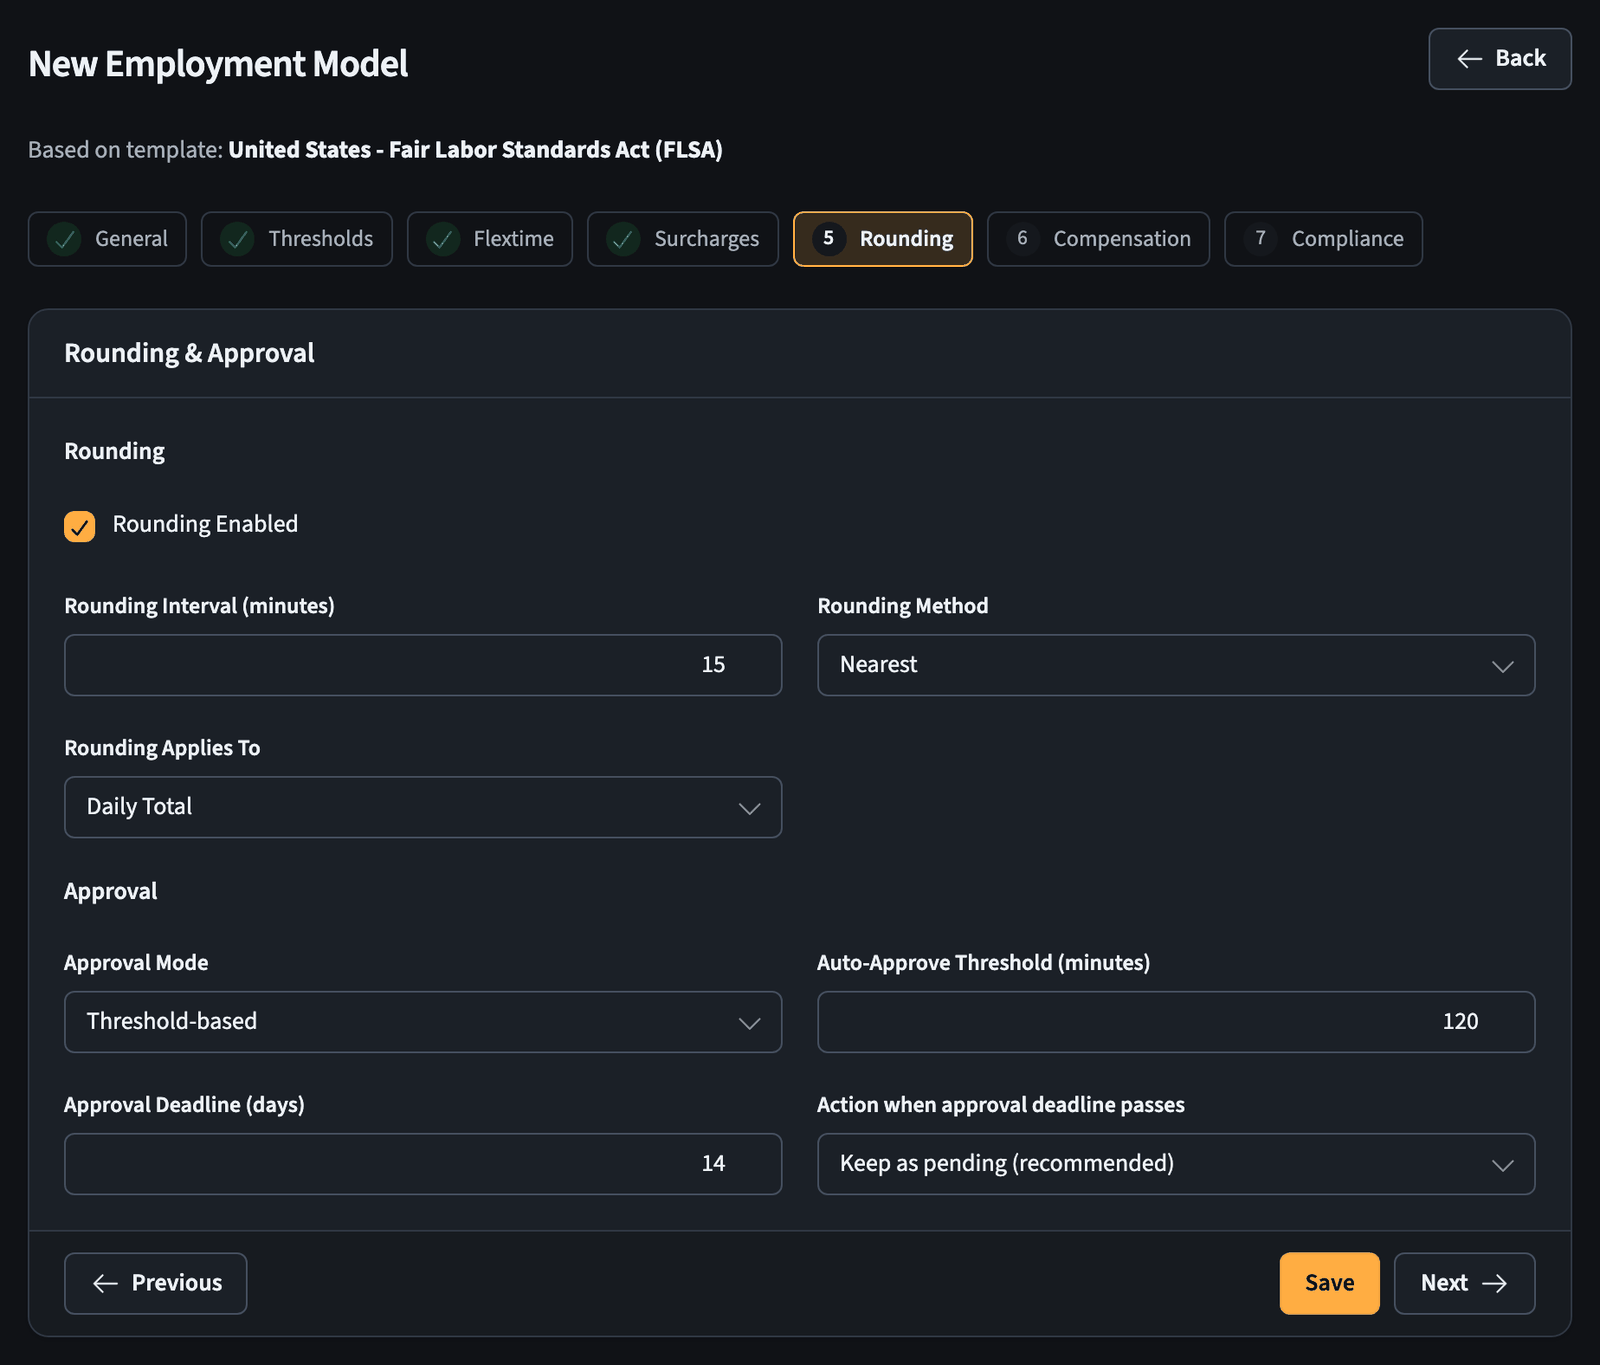Focus the Rounding Interval minutes field
The width and height of the screenshot is (1600, 1365).
423,665
